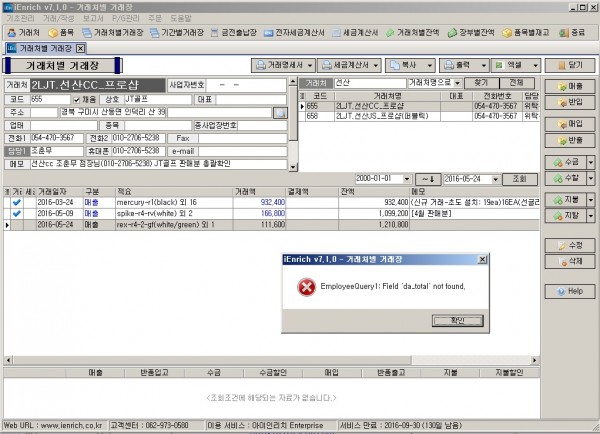Click the 거래처 toolbar icon
The image size is (600, 434).
pos(22,32)
